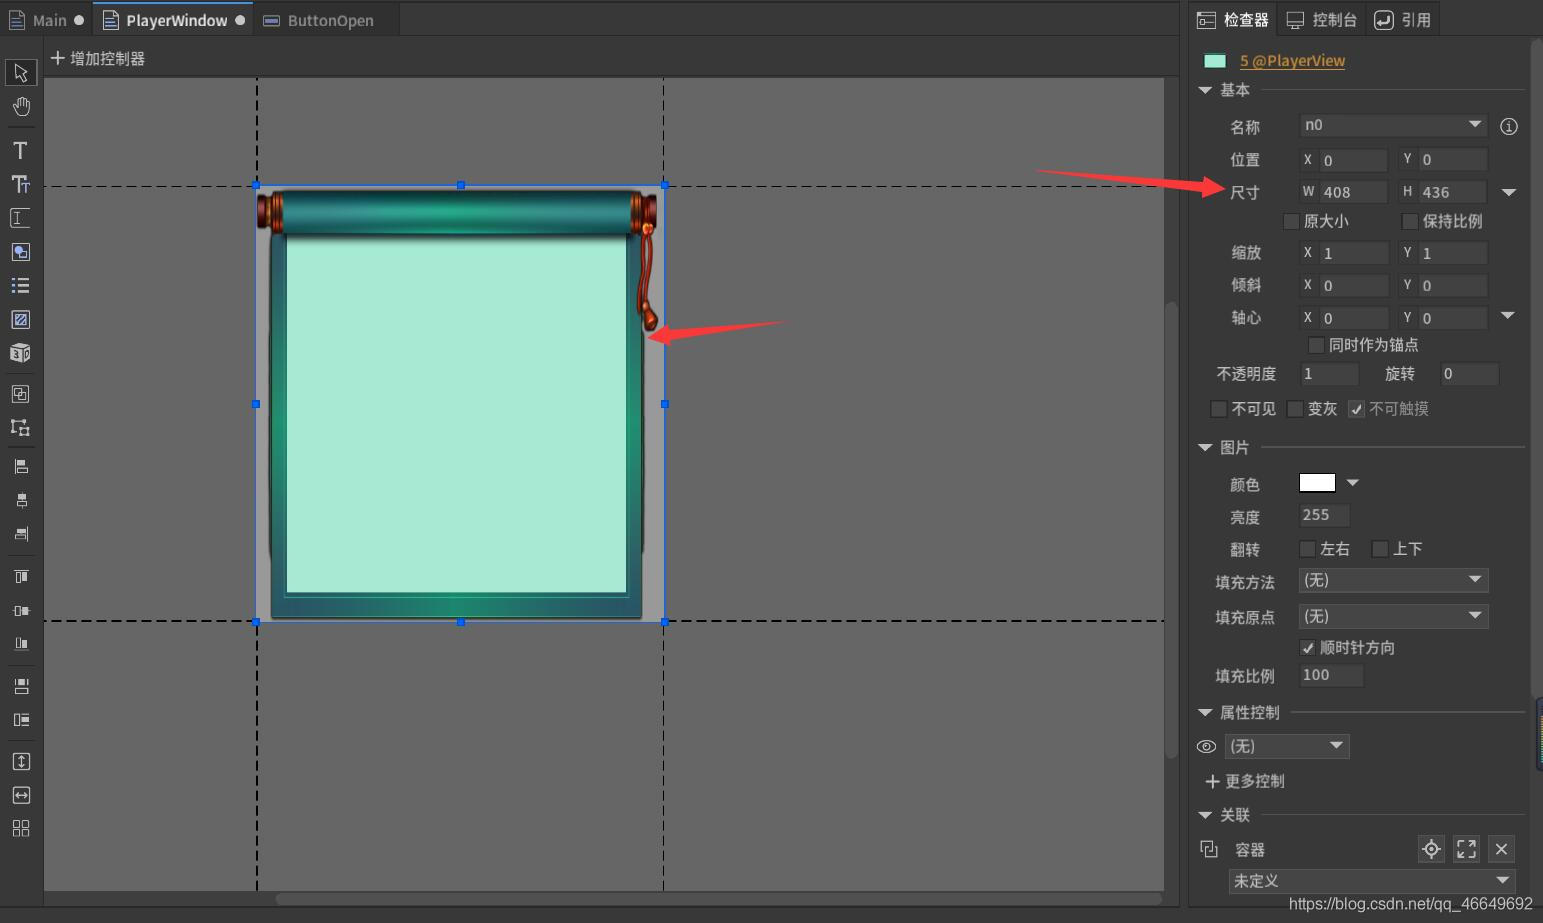
Task: Enable 左右 flip checkbox
Action: tap(1307, 549)
